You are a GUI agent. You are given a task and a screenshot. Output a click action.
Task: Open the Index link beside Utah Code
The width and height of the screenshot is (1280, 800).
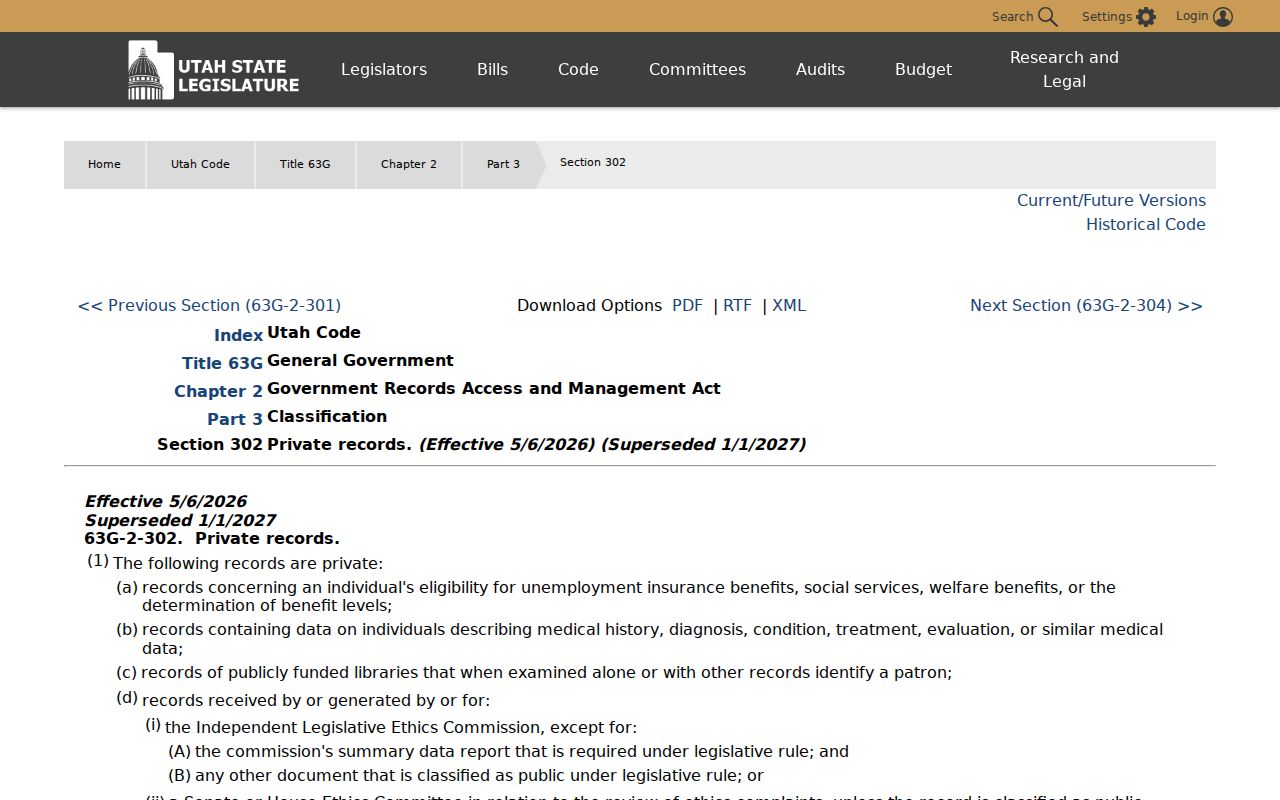click(x=238, y=335)
